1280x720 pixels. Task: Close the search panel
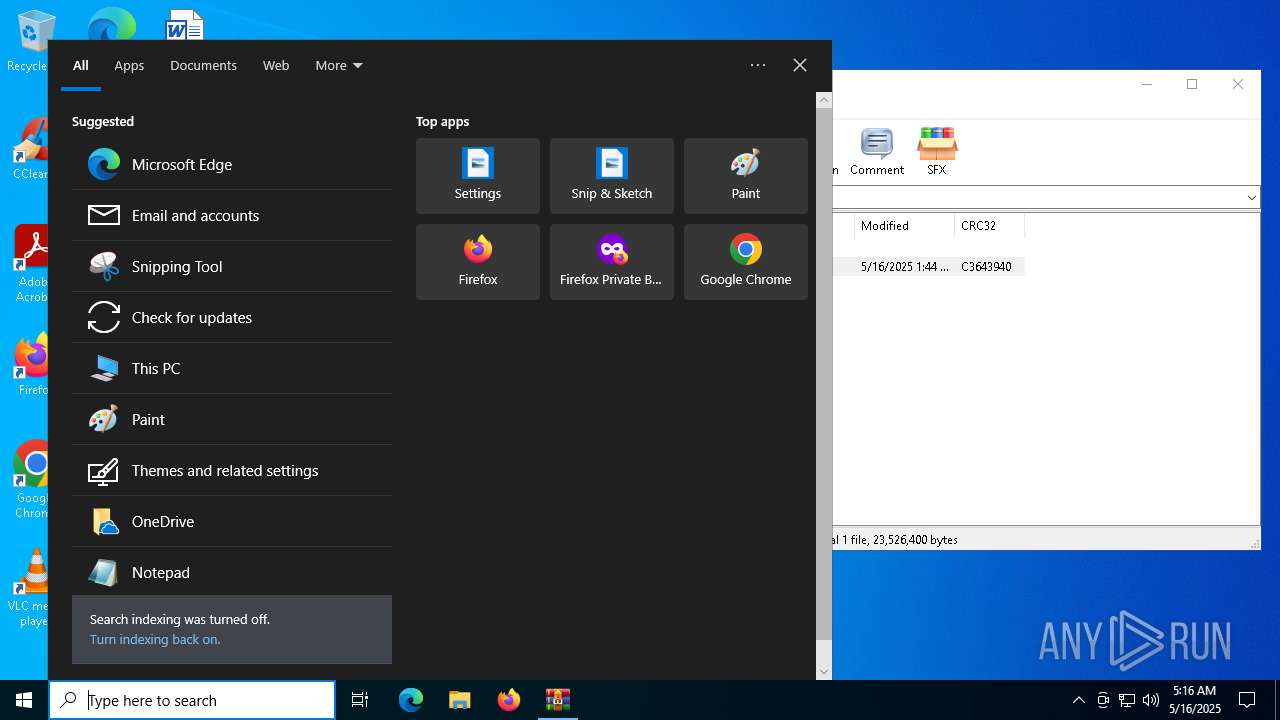(x=800, y=65)
